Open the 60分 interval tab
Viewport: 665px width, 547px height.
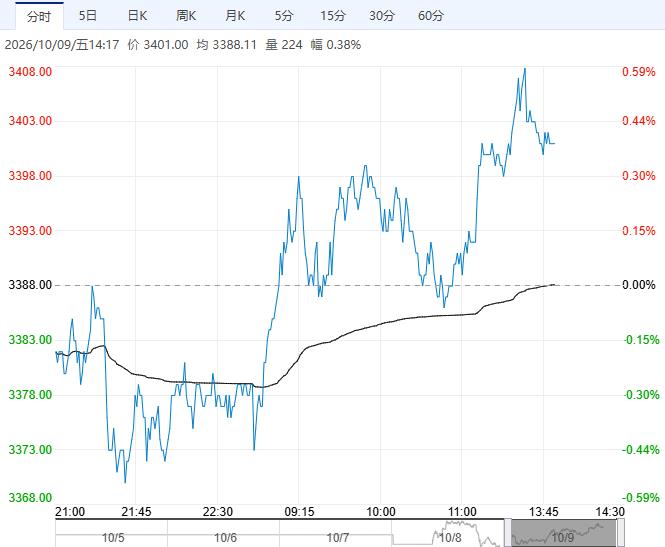[x=431, y=16]
